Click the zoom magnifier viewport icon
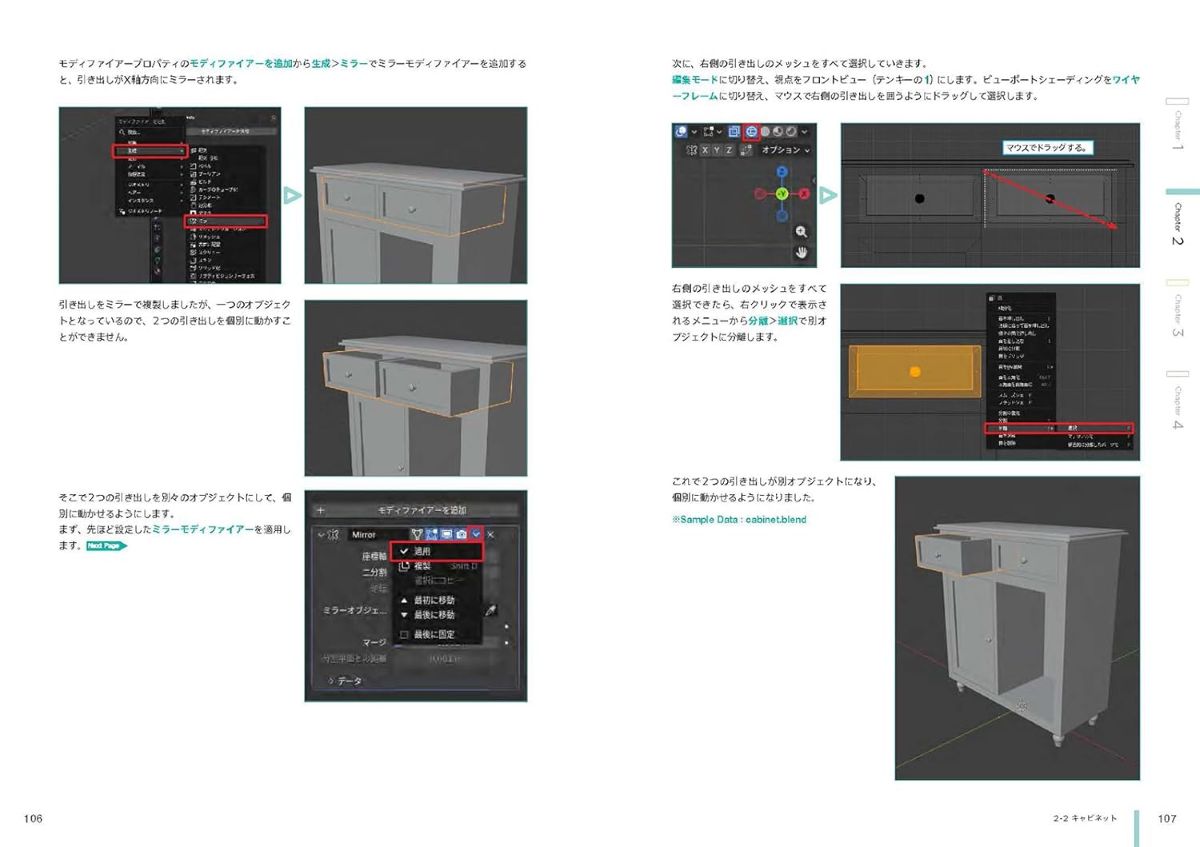Image resolution: width=1200 pixels, height=847 pixels. (801, 231)
